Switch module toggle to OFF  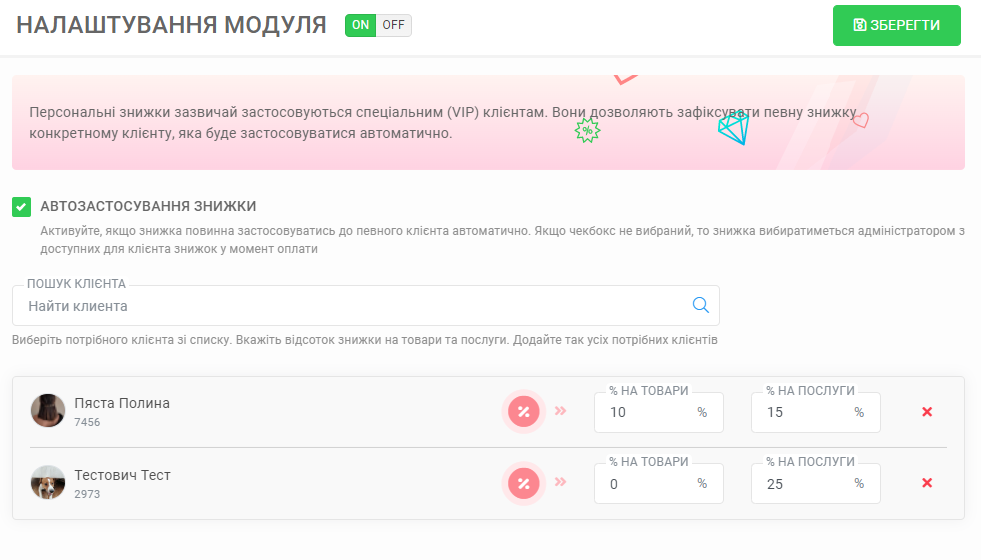point(394,25)
